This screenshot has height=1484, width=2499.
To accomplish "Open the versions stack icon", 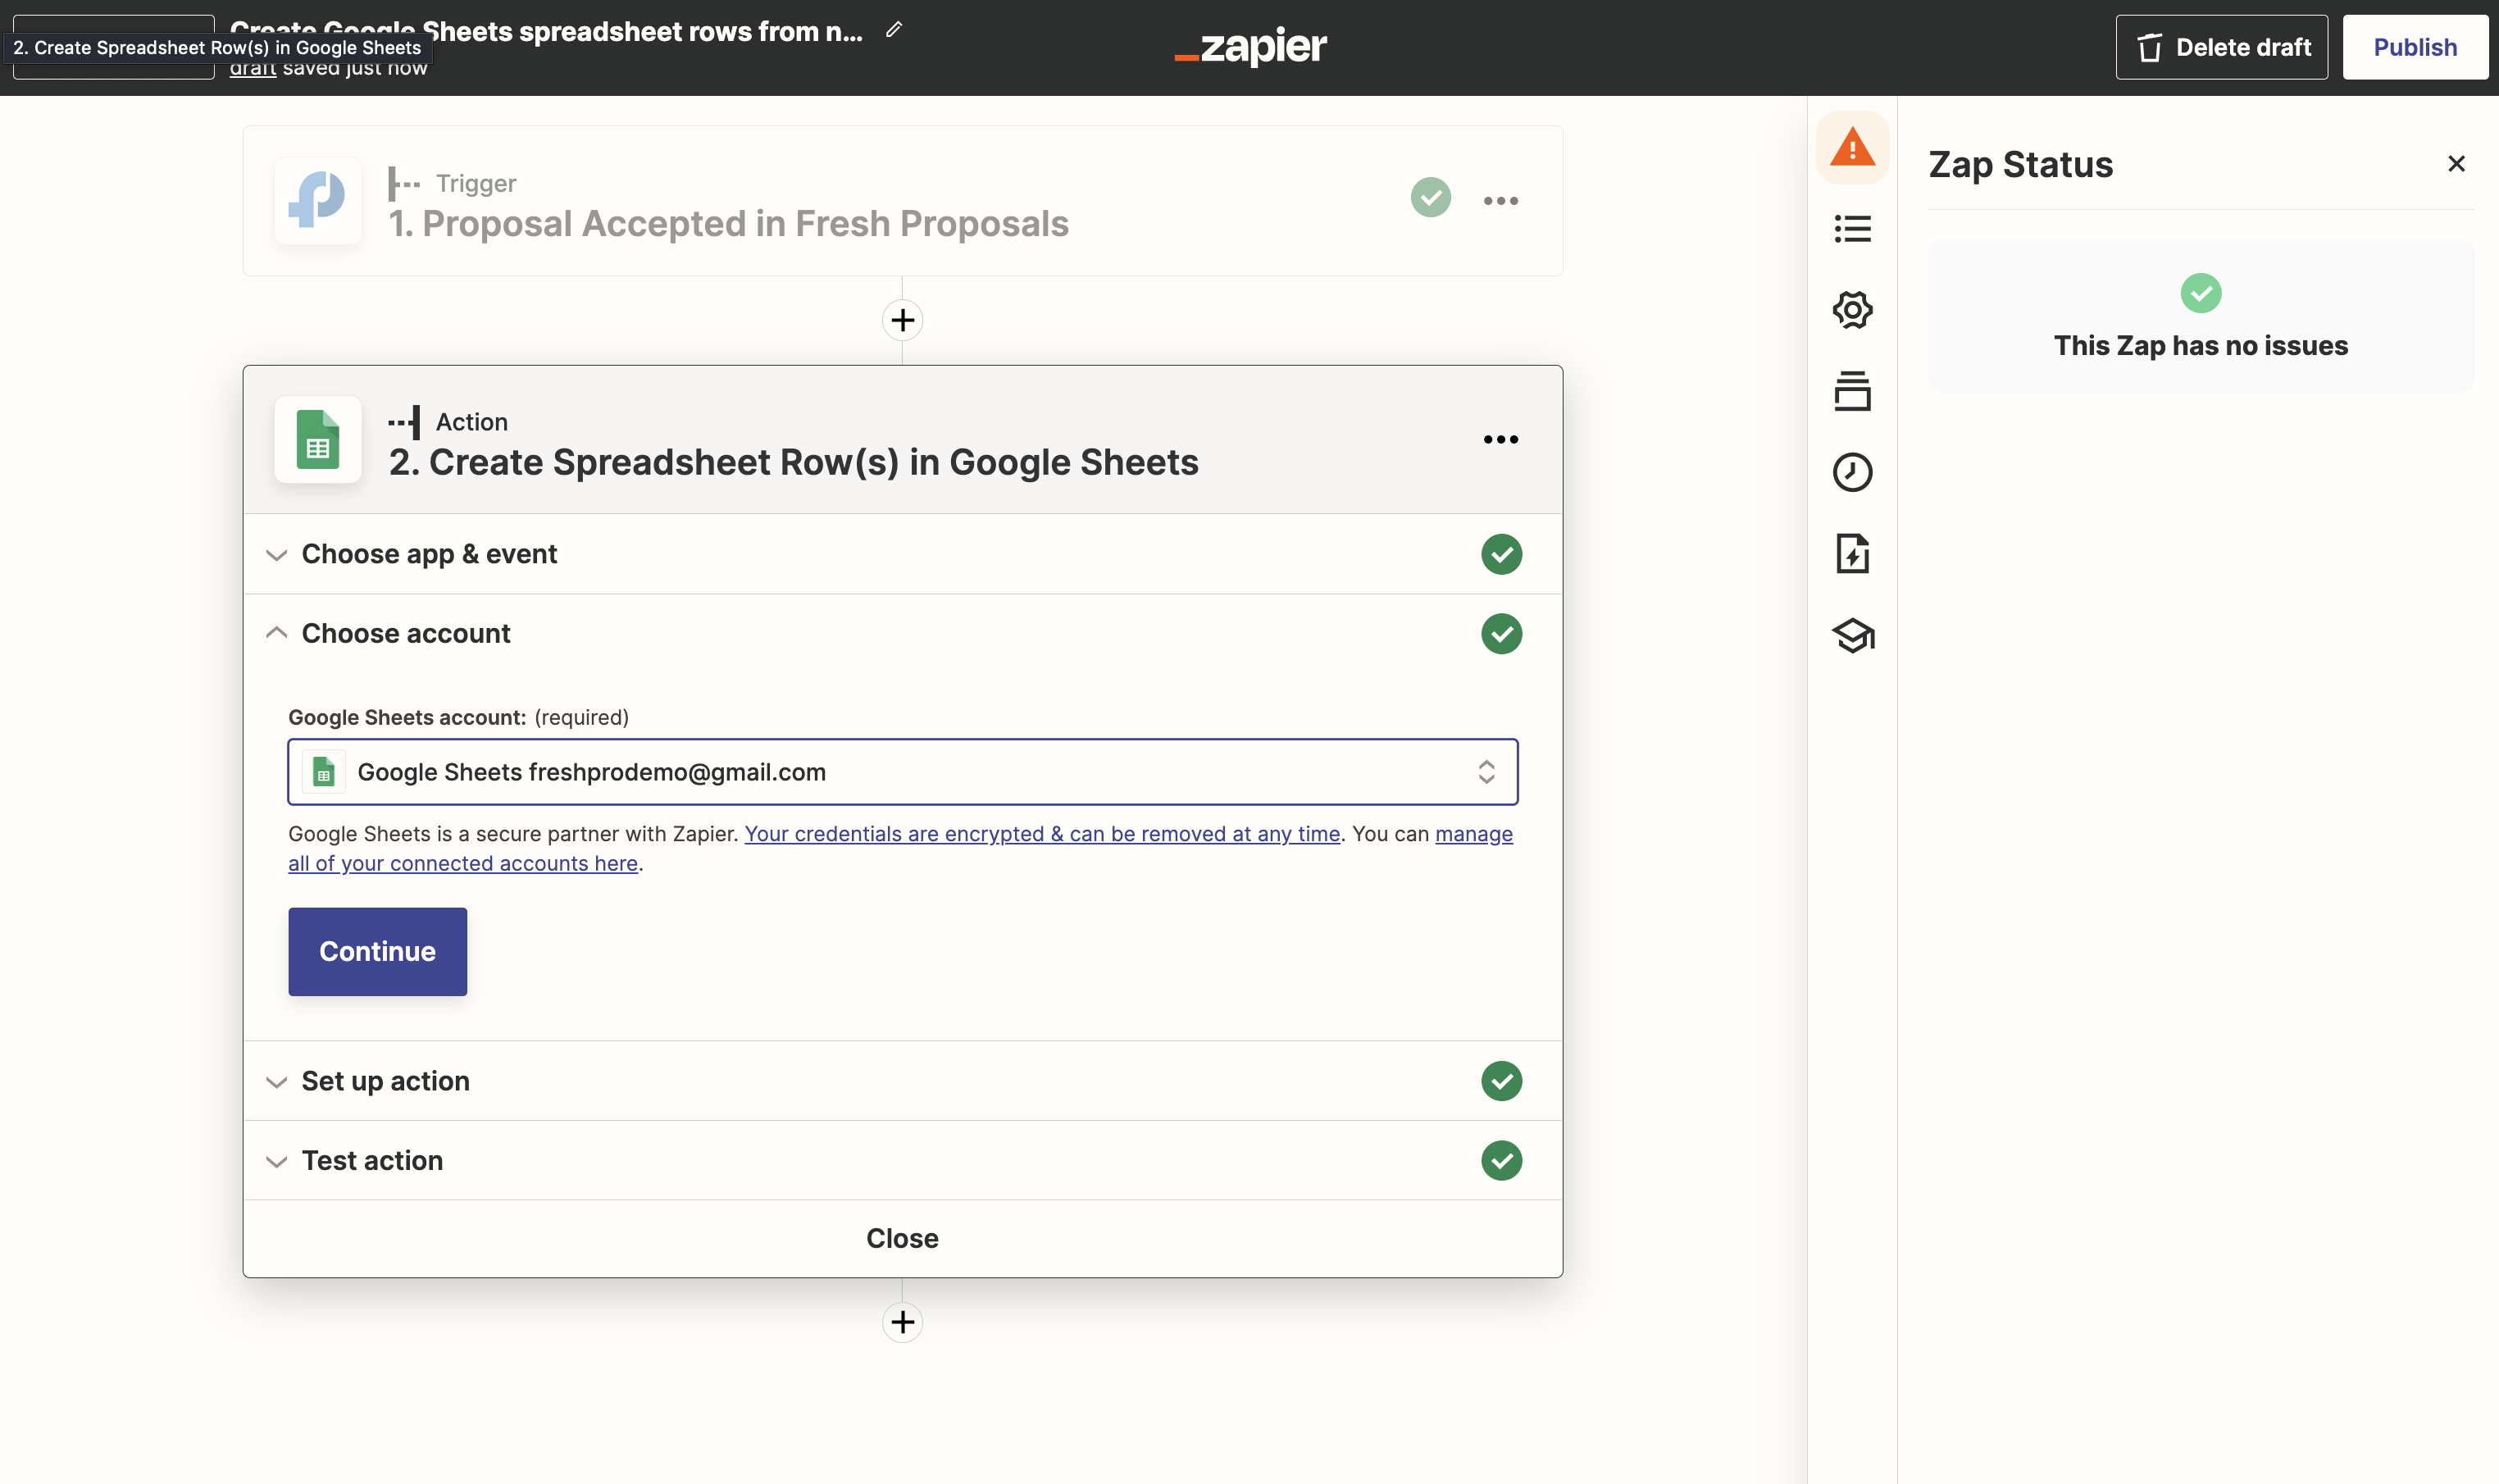I will (x=1852, y=391).
